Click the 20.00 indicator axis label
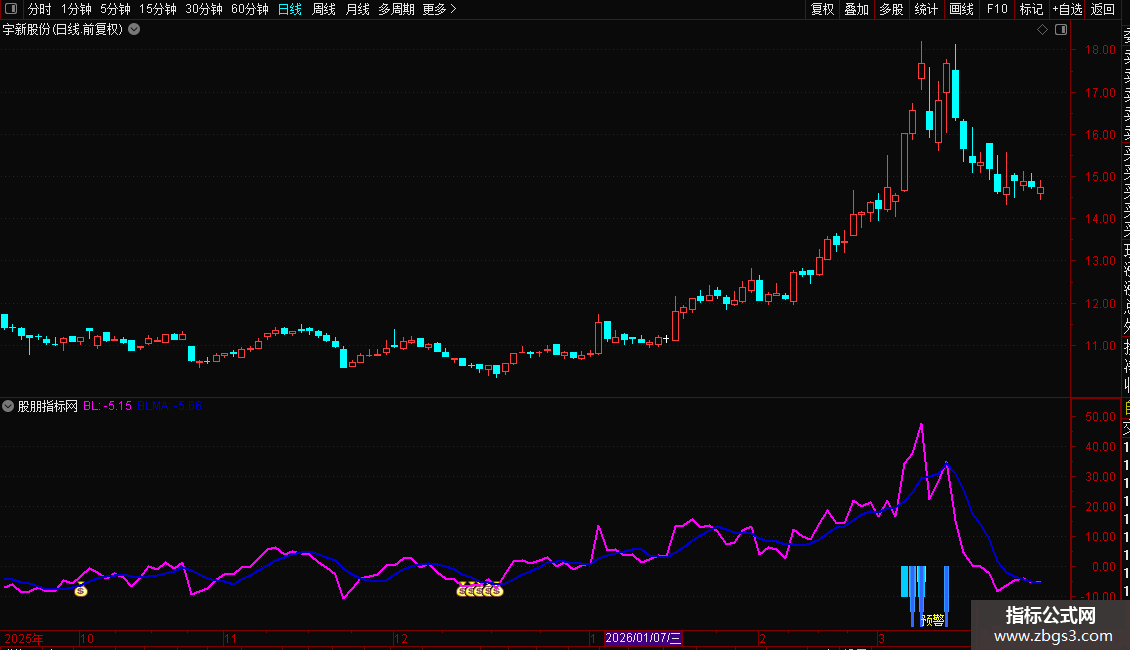The height and width of the screenshot is (650, 1130). pos(1100,507)
